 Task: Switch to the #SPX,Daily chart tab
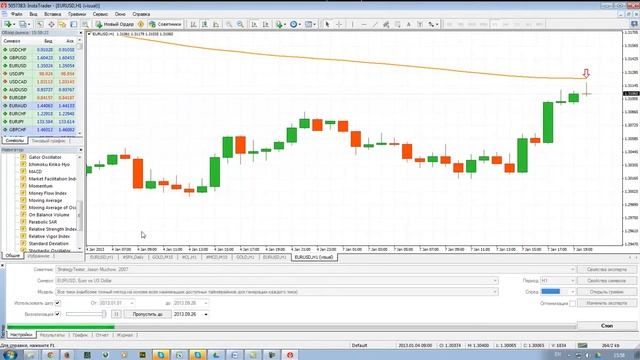point(133,257)
